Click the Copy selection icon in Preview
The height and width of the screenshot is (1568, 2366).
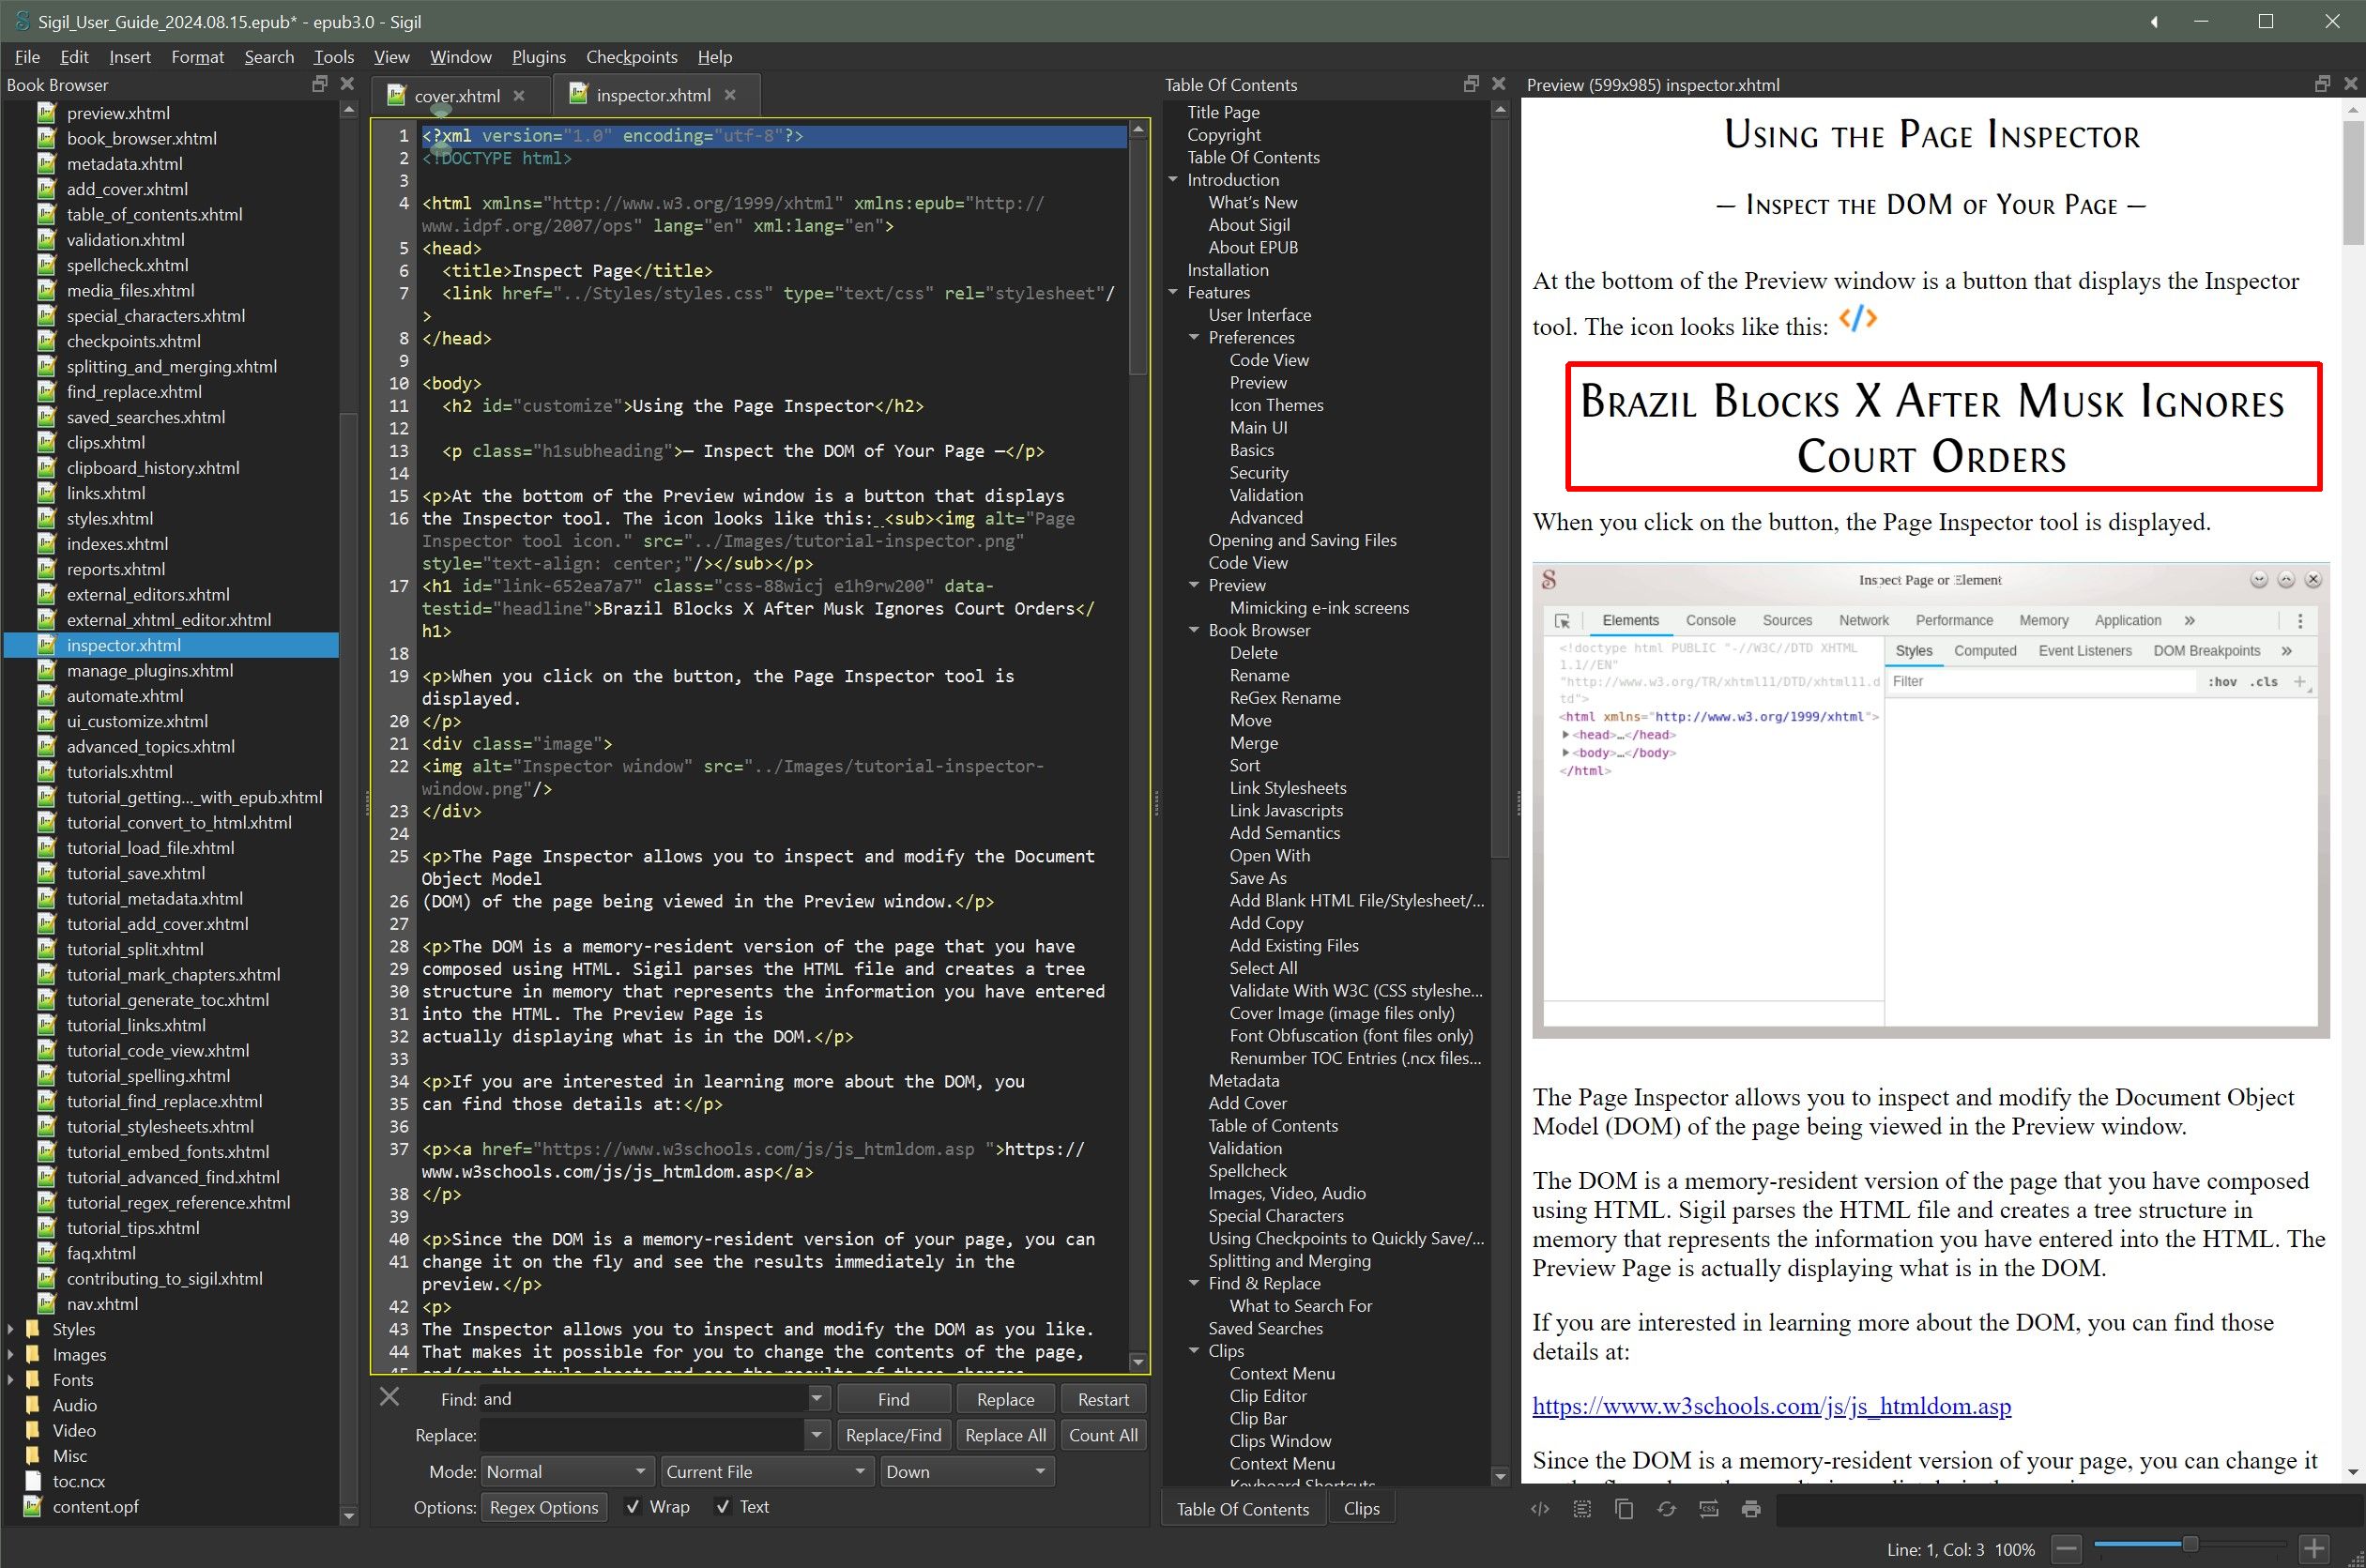tap(1624, 1509)
